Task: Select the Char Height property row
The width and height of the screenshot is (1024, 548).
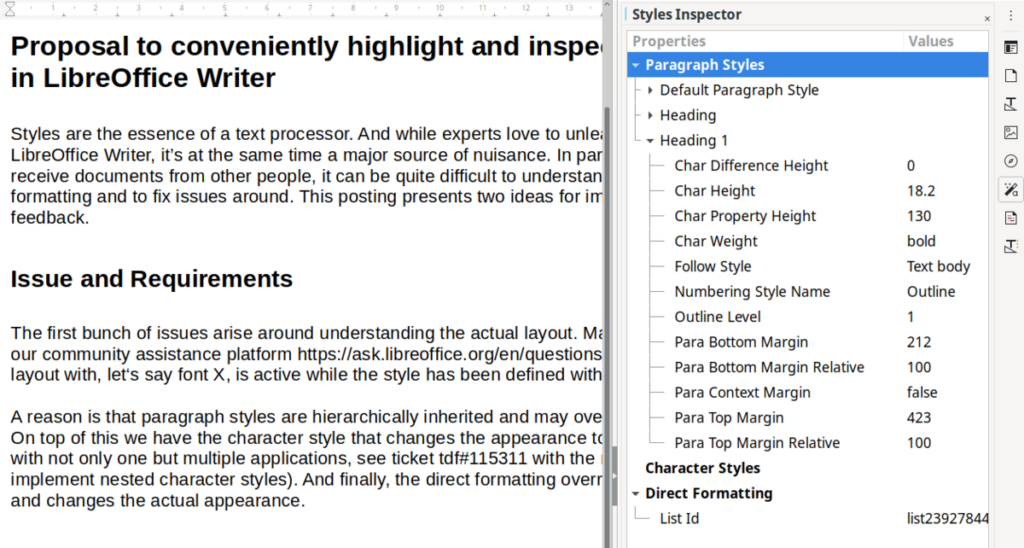Action: tap(808, 191)
